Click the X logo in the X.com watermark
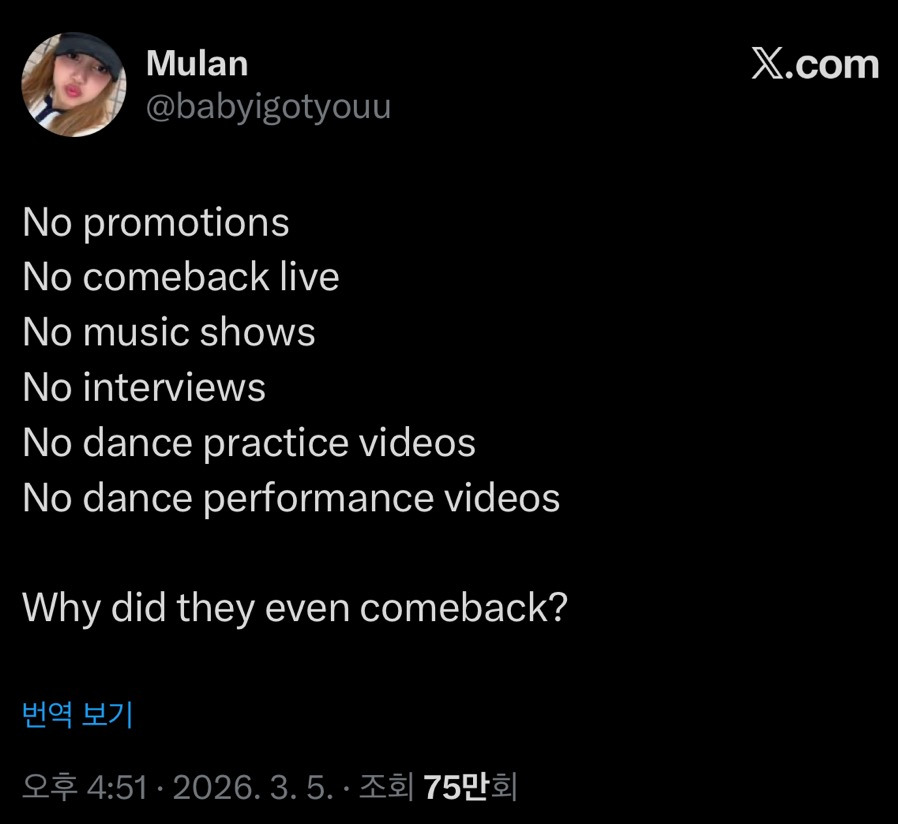Viewport: 898px width, 824px height. point(768,66)
